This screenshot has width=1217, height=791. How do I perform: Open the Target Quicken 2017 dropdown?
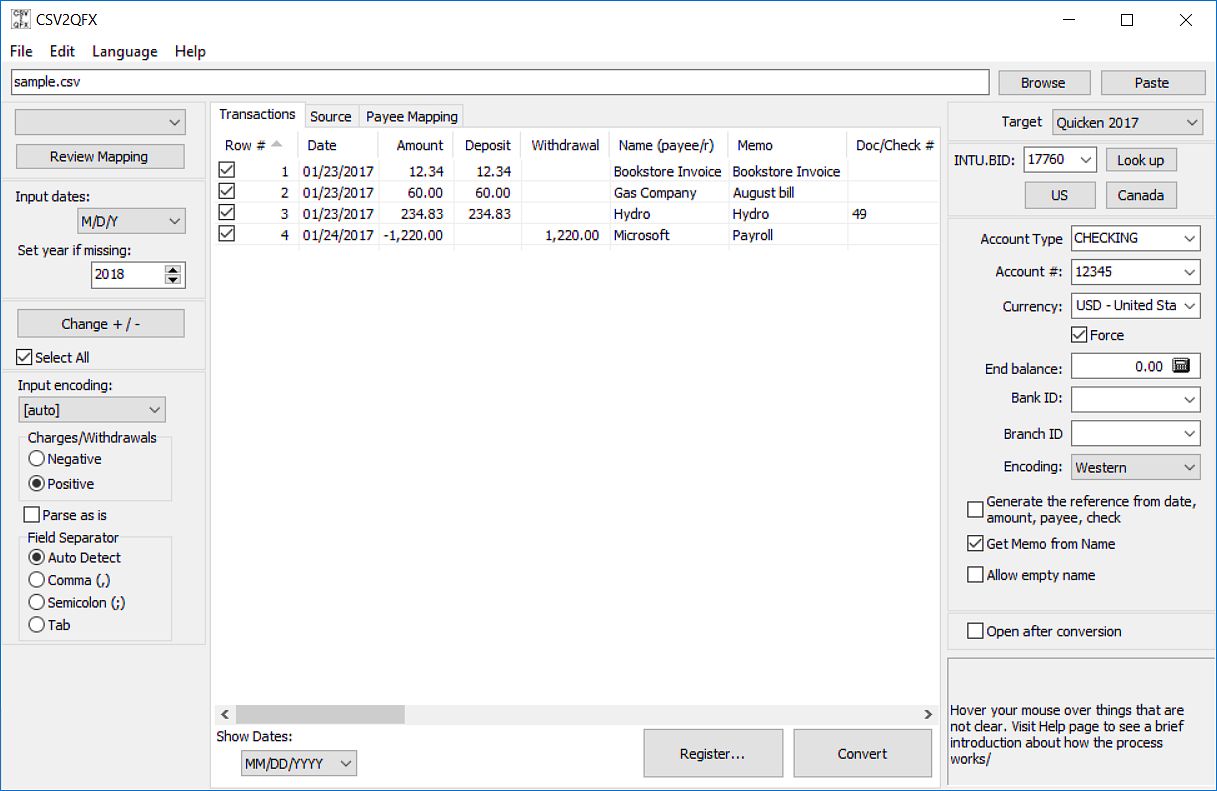point(1127,122)
